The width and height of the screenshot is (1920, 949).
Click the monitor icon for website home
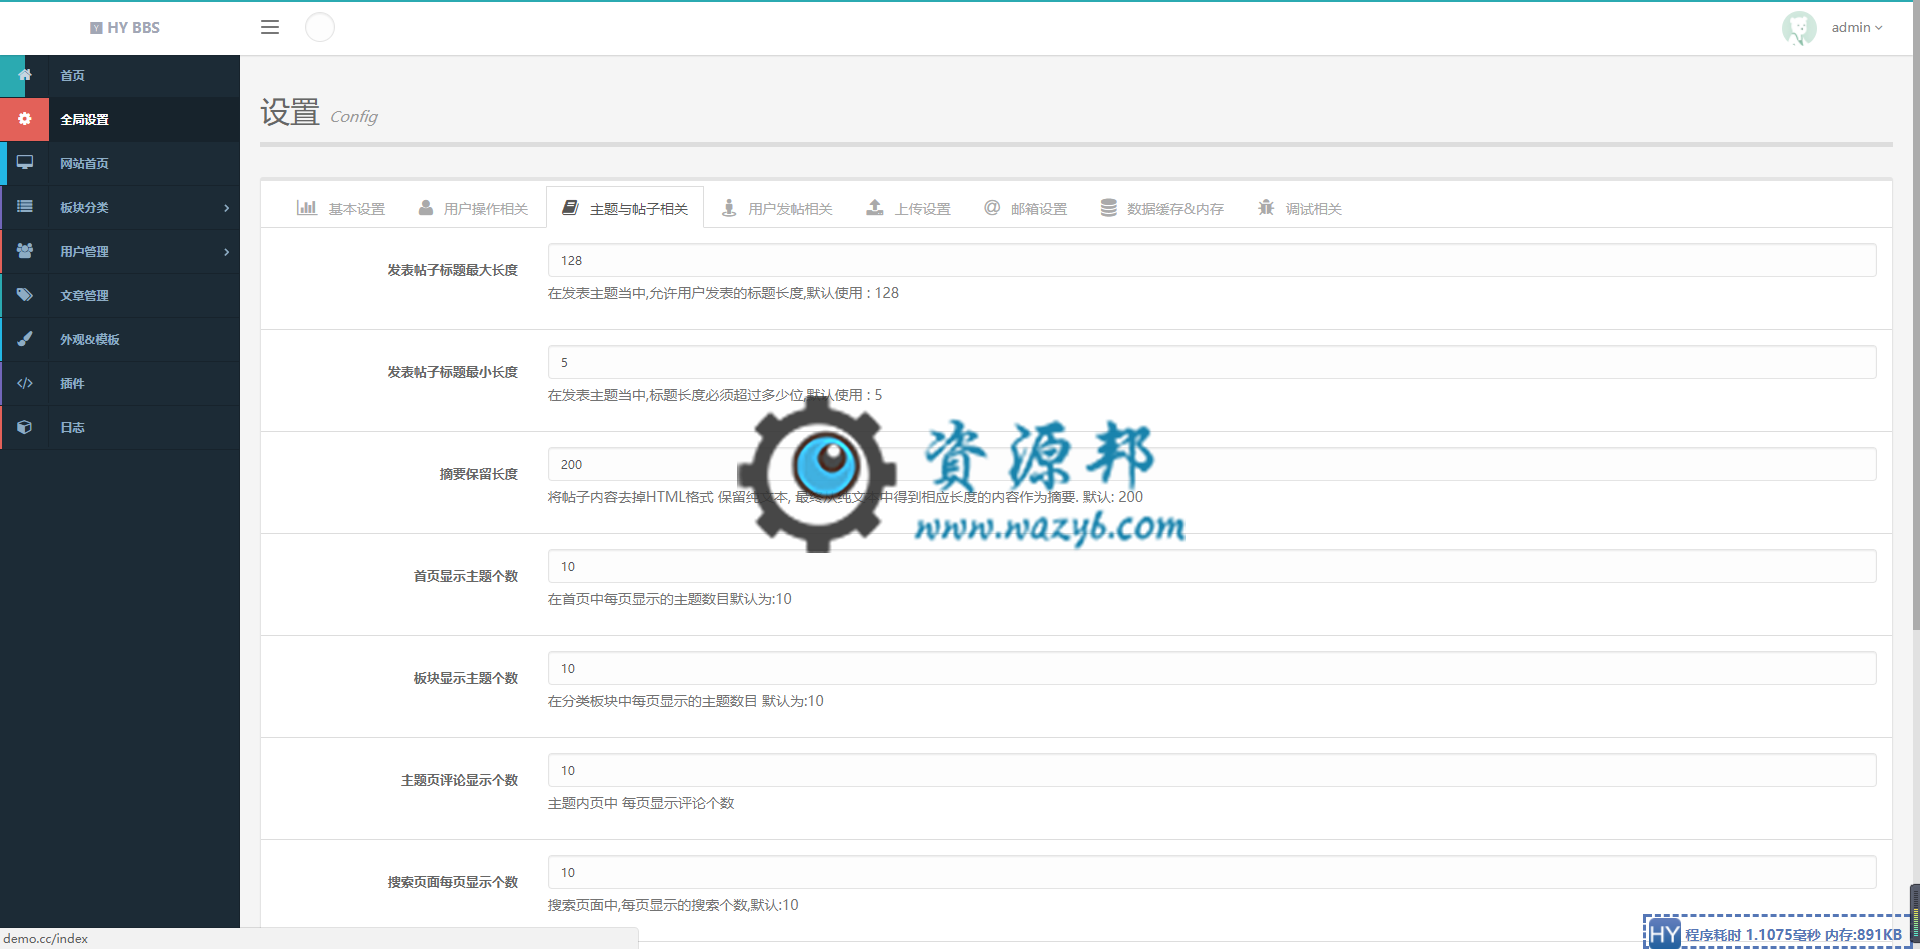pyautogui.click(x=25, y=162)
